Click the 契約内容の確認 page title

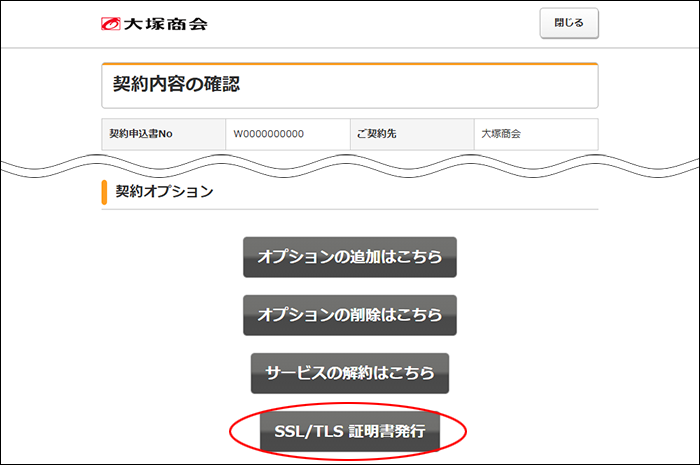pyautogui.click(x=177, y=84)
